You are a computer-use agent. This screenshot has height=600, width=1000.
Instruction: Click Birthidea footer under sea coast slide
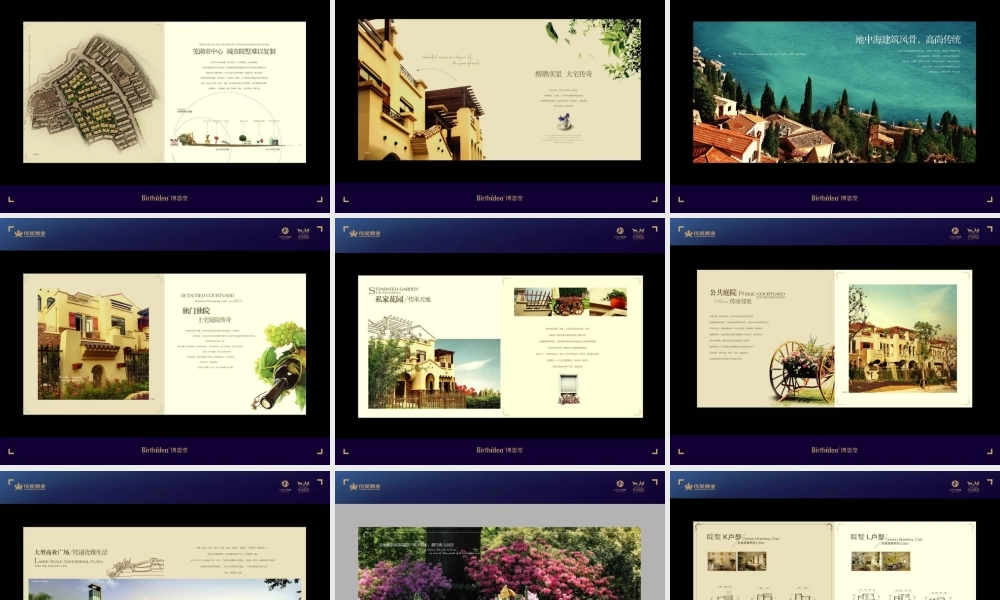(x=834, y=198)
